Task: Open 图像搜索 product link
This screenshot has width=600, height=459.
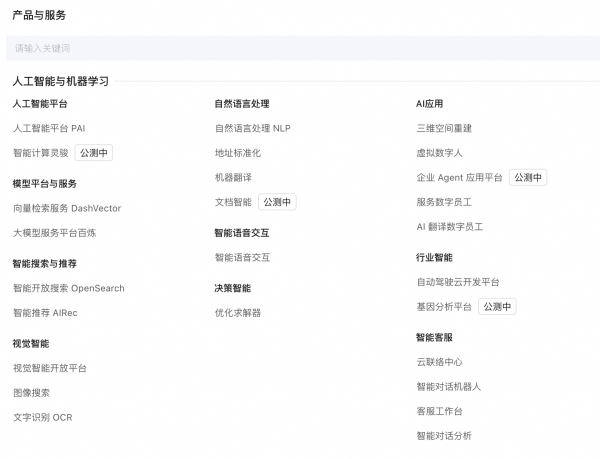Action: click(31, 393)
